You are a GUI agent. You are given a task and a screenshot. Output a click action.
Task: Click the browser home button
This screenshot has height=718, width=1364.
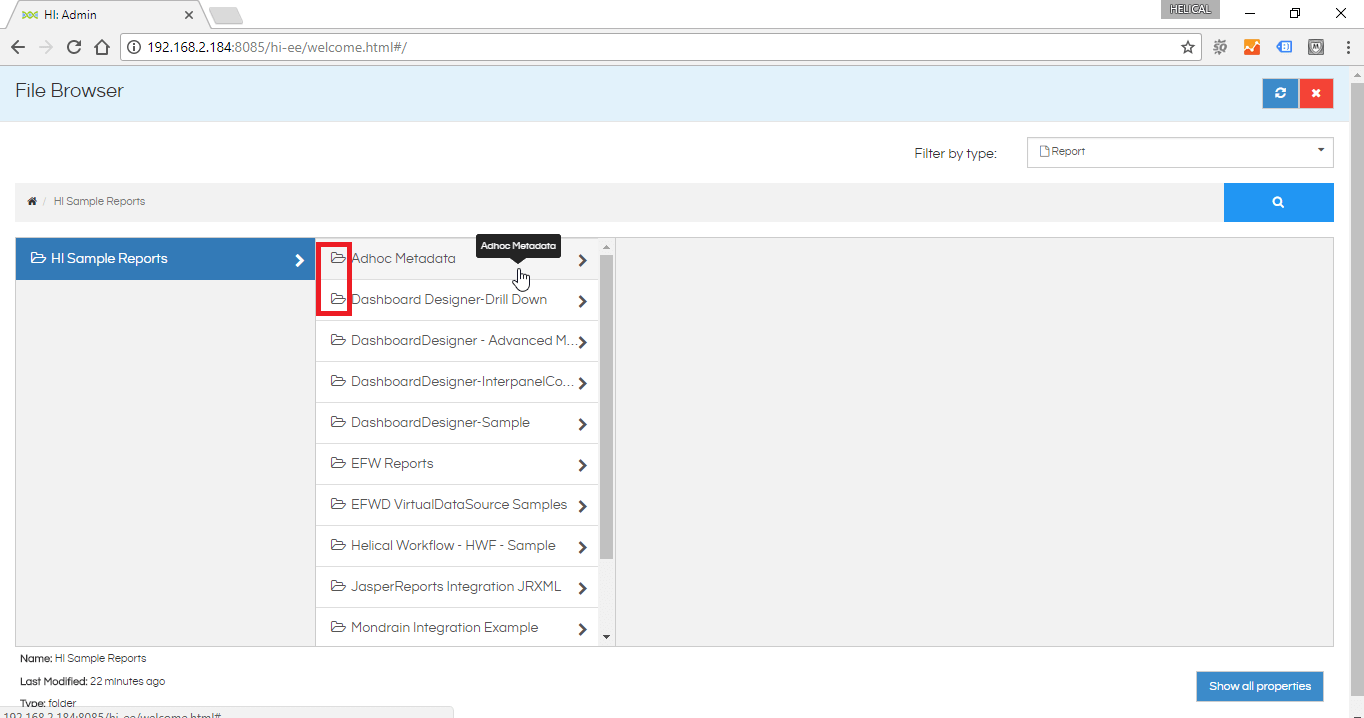pos(102,47)
